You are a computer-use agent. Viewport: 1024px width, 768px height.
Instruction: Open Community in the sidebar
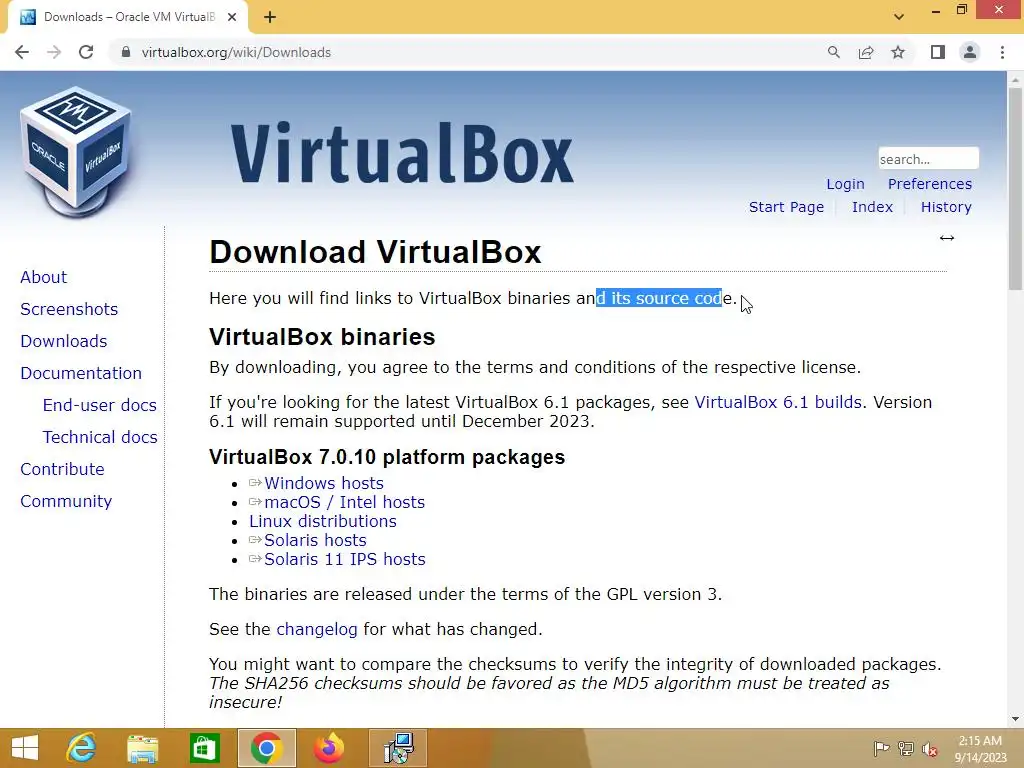tap(66, 501)
